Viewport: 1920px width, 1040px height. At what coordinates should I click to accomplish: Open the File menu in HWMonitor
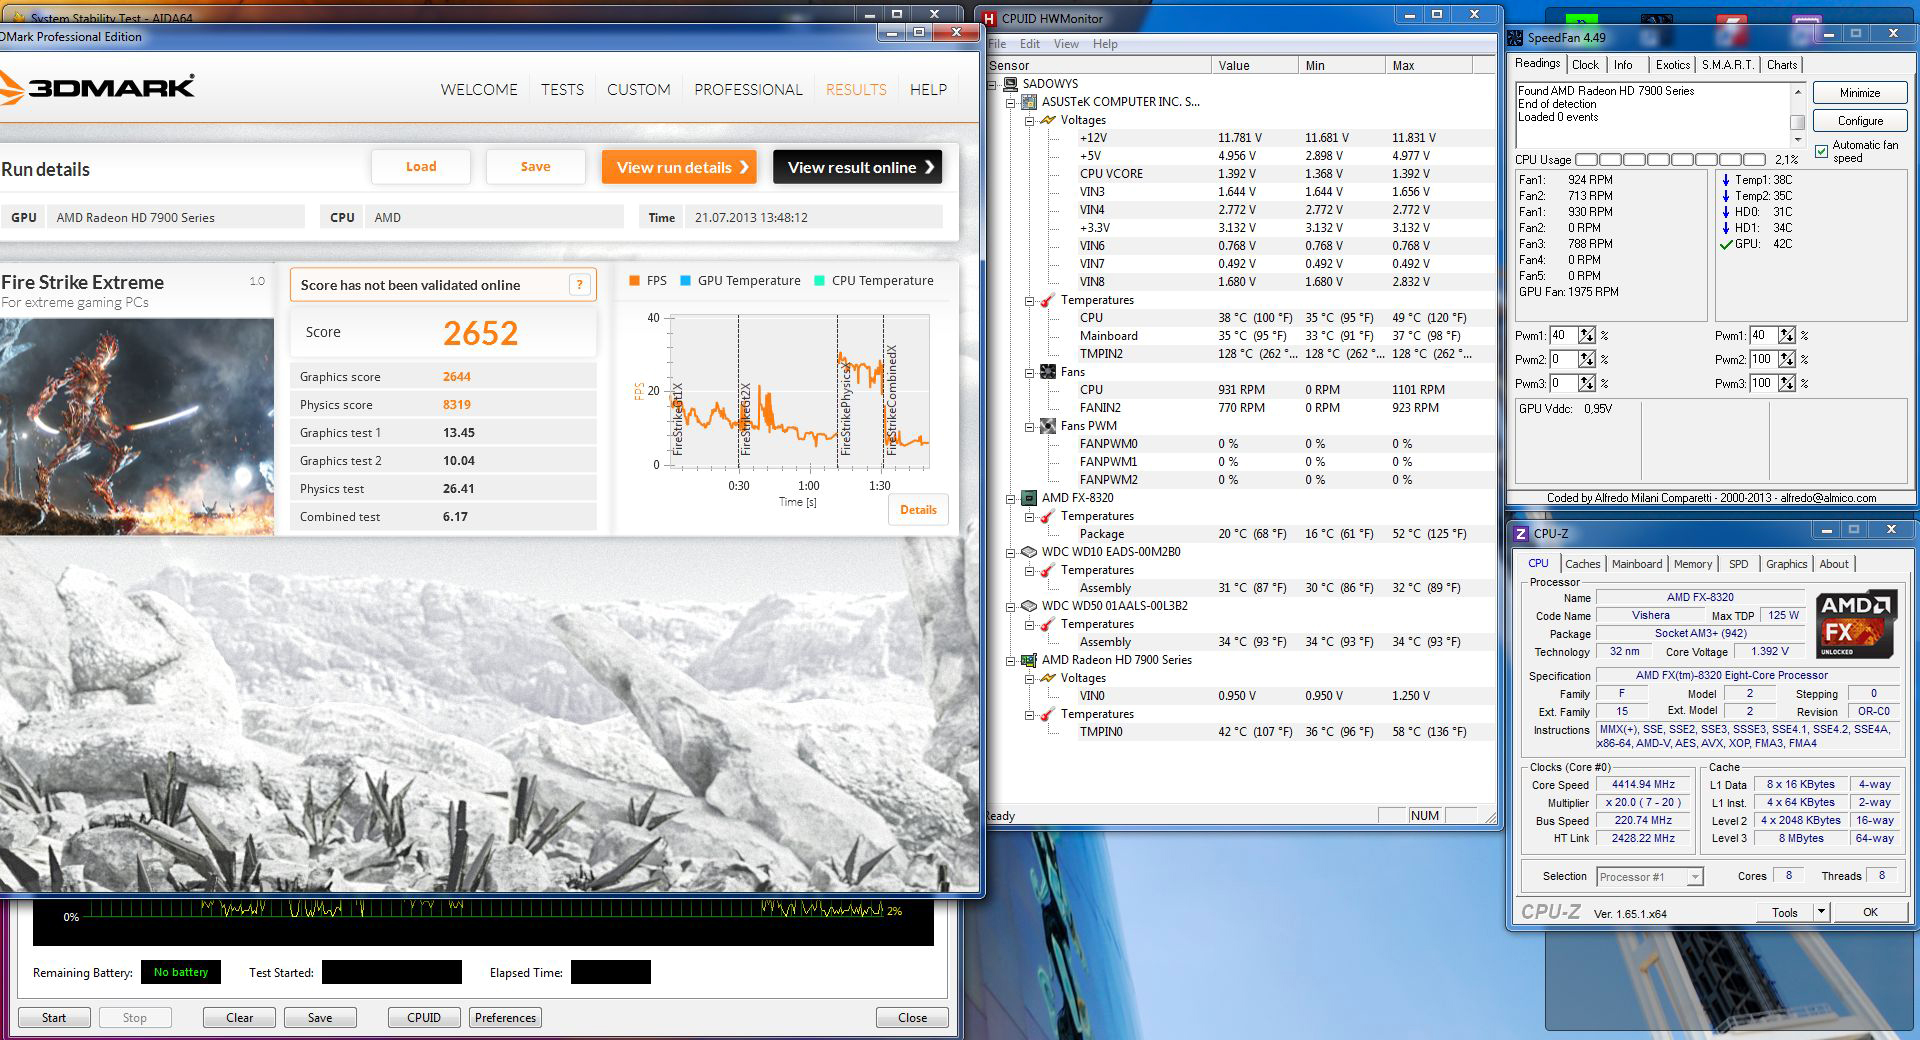click(x=997, y=44)
